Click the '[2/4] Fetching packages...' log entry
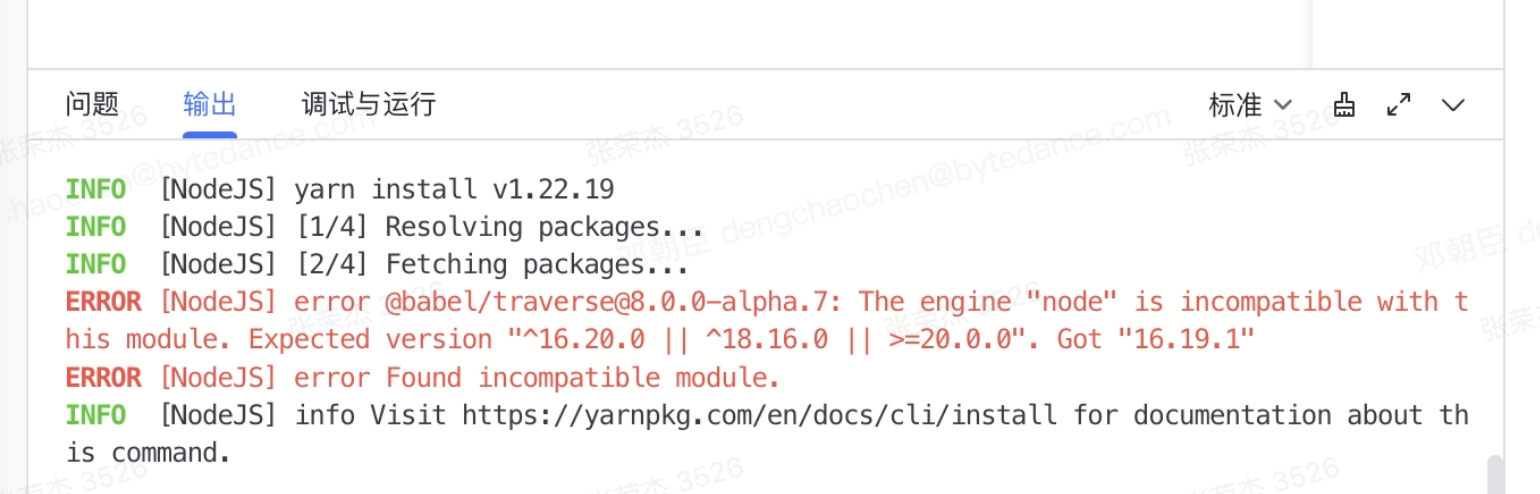The height and width of the screenshot is (494, 1540). (492, 265)
